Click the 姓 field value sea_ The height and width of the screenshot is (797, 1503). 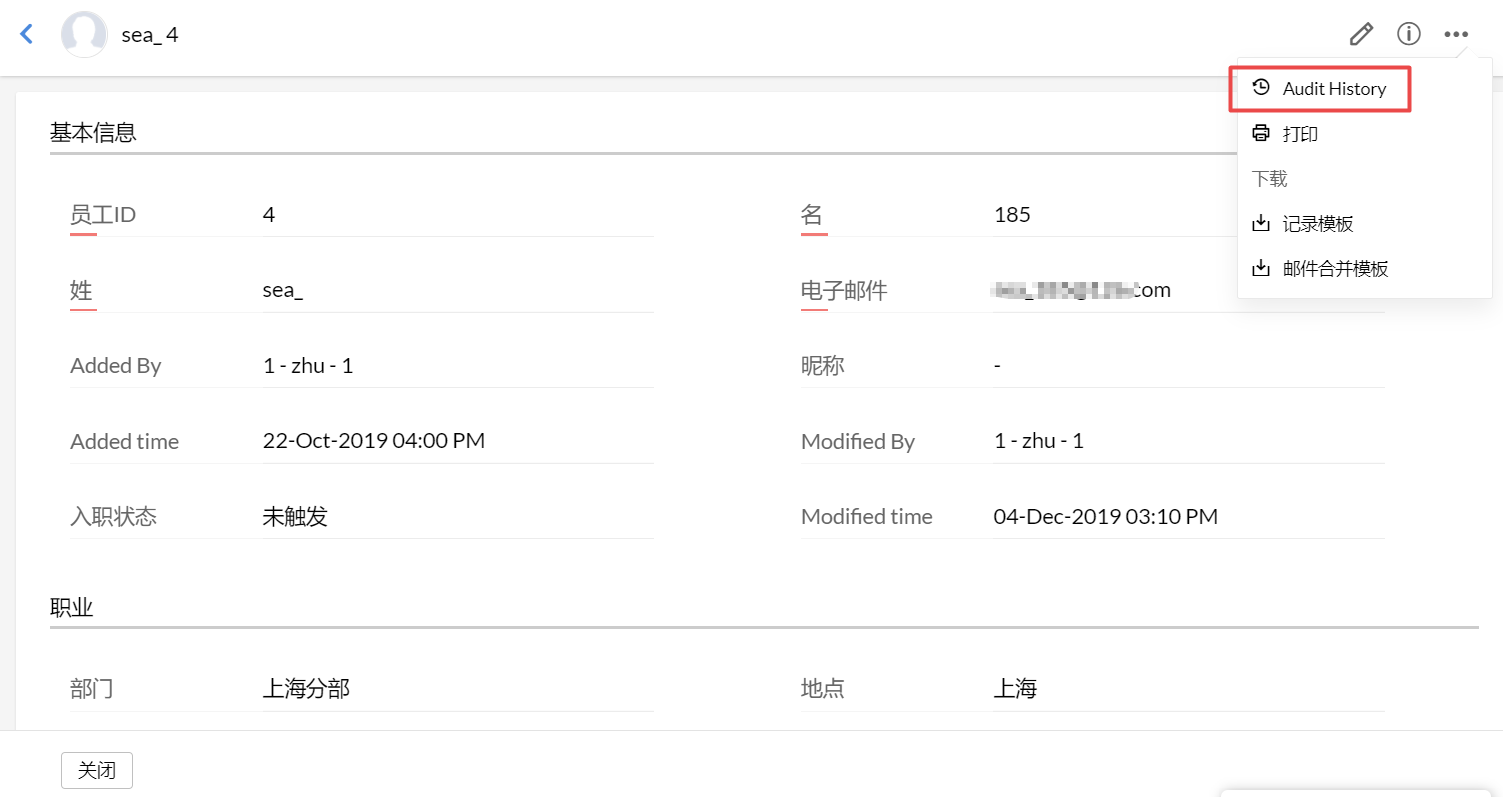tap(283, 290)
